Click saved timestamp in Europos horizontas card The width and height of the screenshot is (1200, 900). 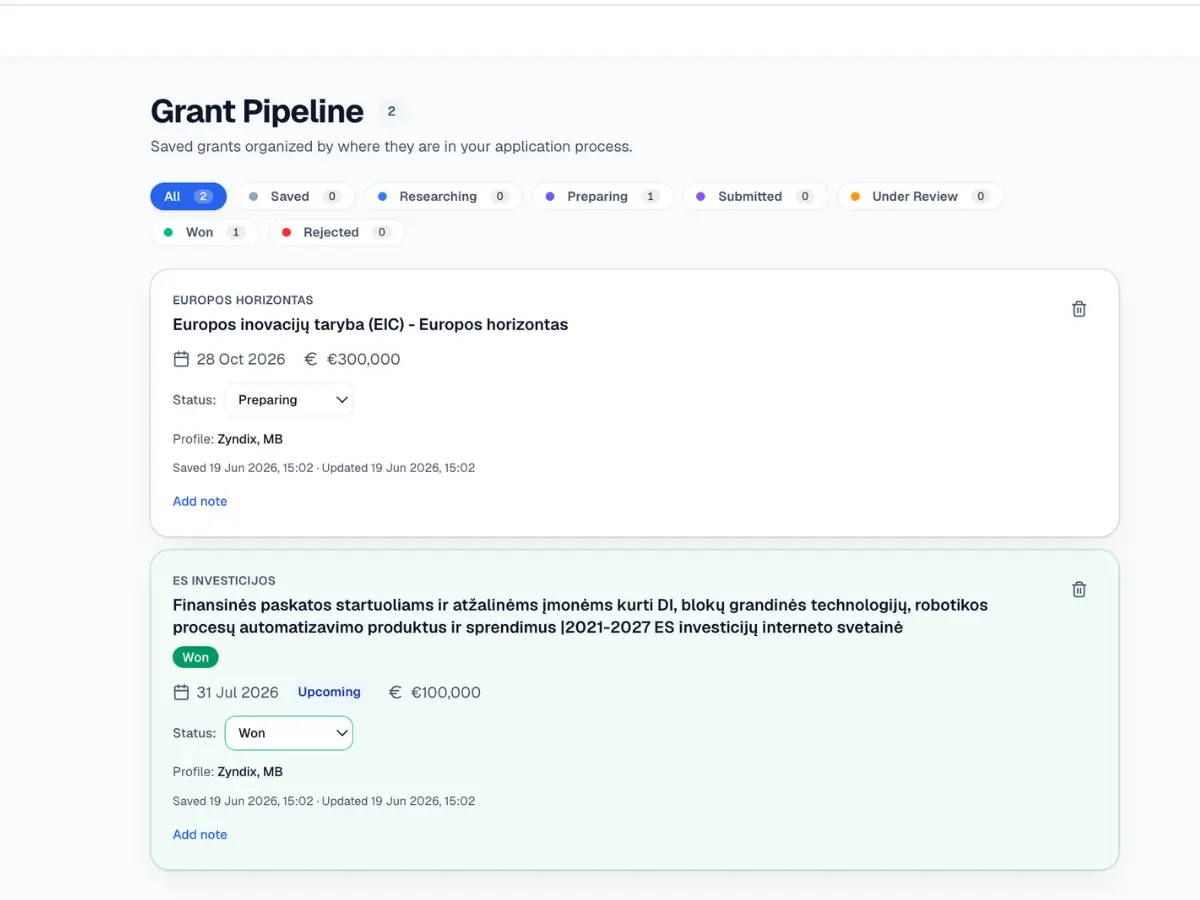point(243,468)
